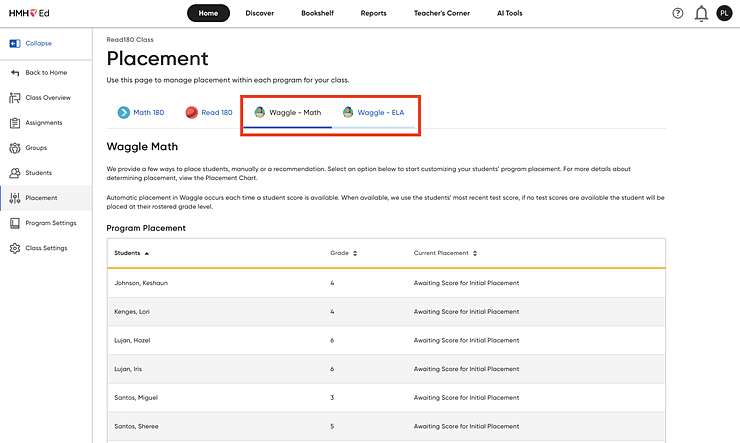Open the Discover menu
Image resolution: width=740 pixels, height=443 pixels.
click(x=260, y=13)
